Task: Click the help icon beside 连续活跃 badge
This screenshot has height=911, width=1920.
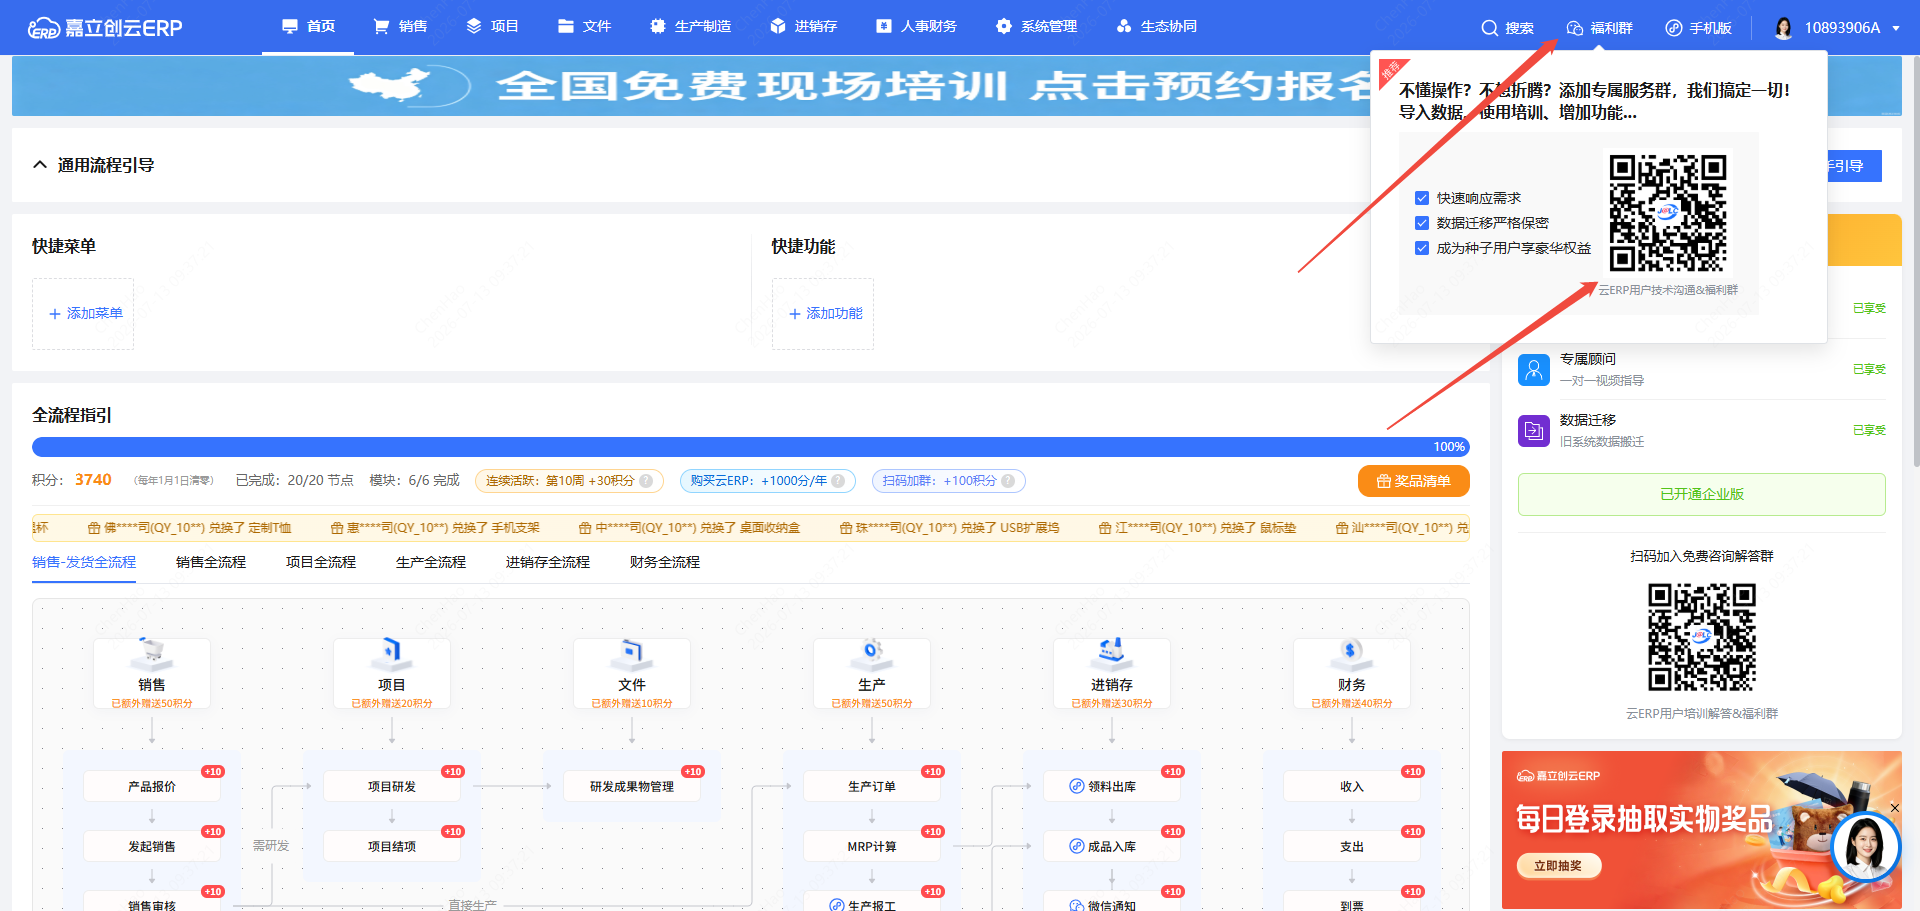Action: [646, 481]
